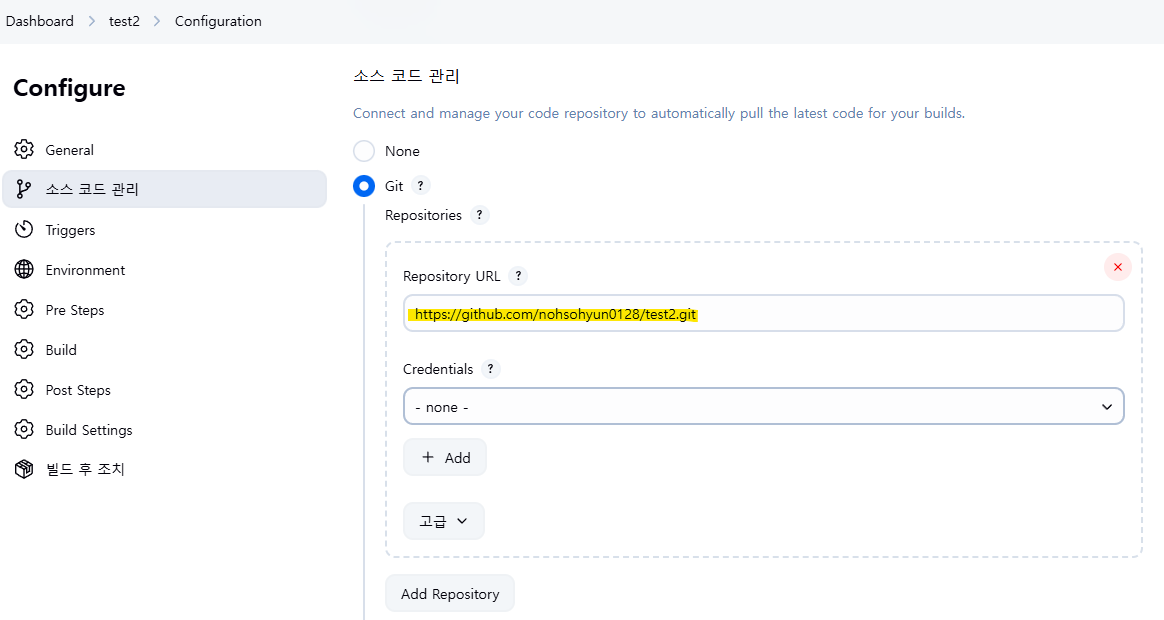Remove repository with red X button
Image resolution: width=1164 pixels, height=620 pixels.
pos(1117,267)
